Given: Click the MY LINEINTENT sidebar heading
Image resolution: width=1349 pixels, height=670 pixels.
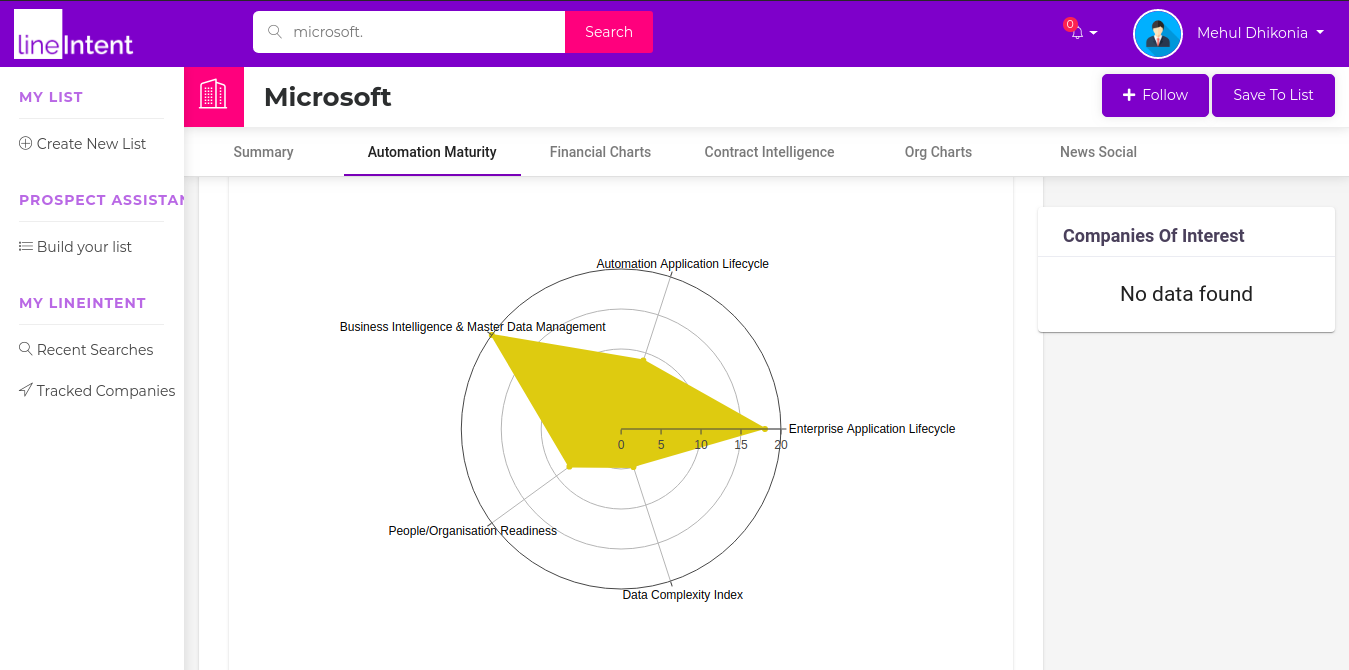Looking at the screenshot, I should [82, 303].
